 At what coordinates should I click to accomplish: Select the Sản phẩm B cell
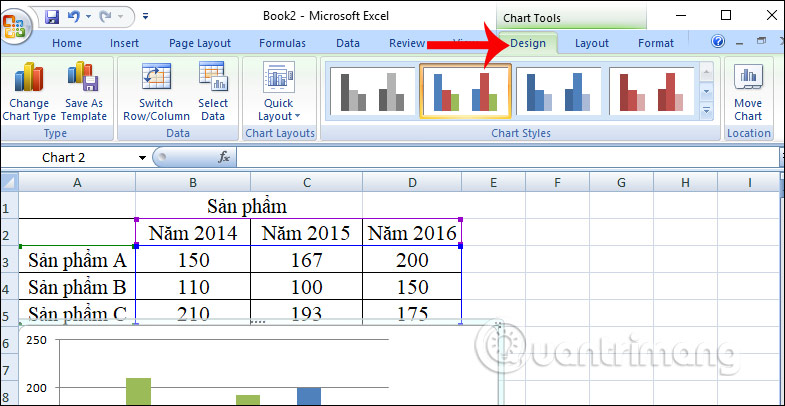click(x=77, y=287)
